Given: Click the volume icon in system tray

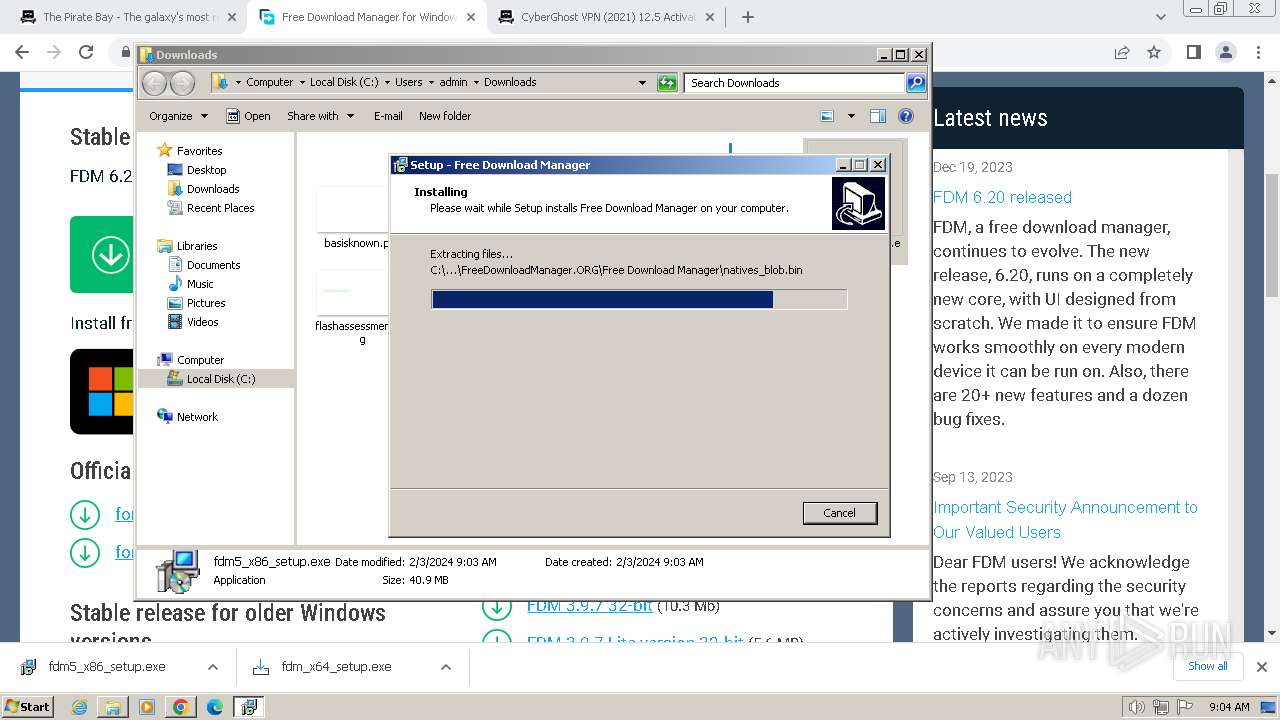Looking at the screenshot, I should [1136, 707].
